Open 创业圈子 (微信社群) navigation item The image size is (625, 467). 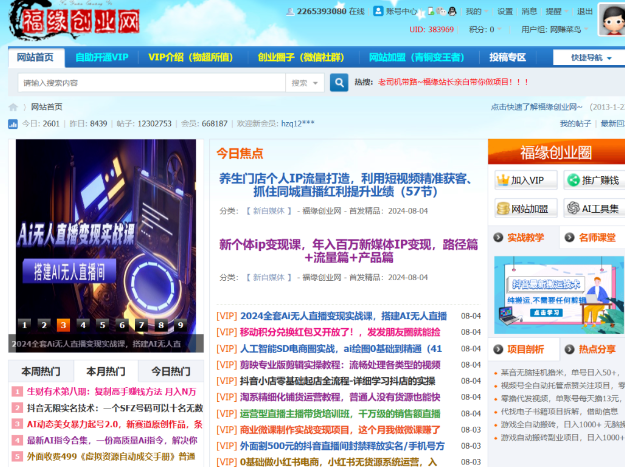(301, 57)
